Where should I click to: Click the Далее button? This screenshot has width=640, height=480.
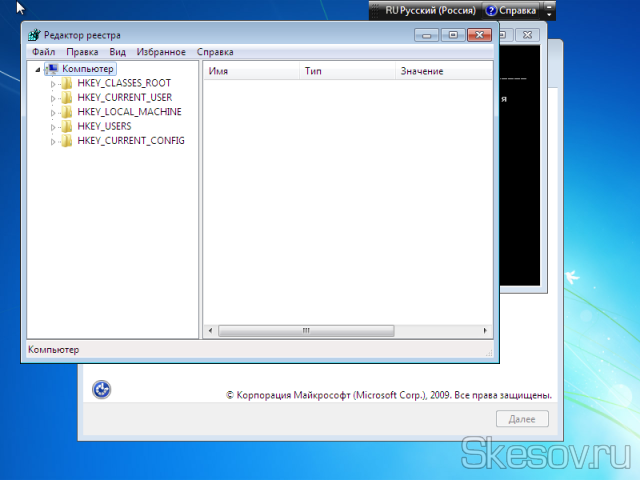point(521,419)
